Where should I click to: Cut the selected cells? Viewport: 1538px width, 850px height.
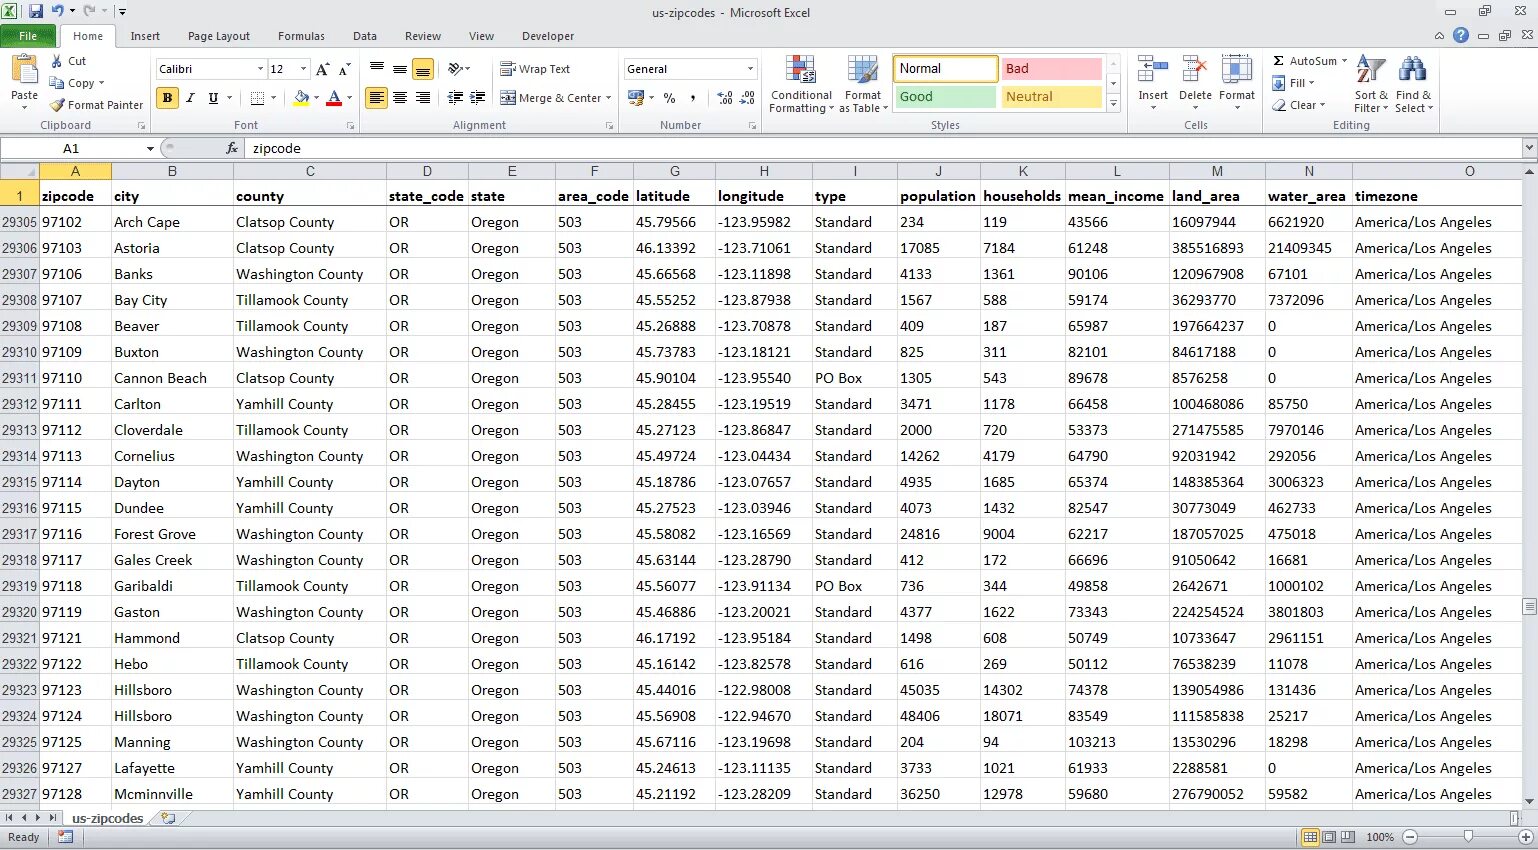(68, 61)
